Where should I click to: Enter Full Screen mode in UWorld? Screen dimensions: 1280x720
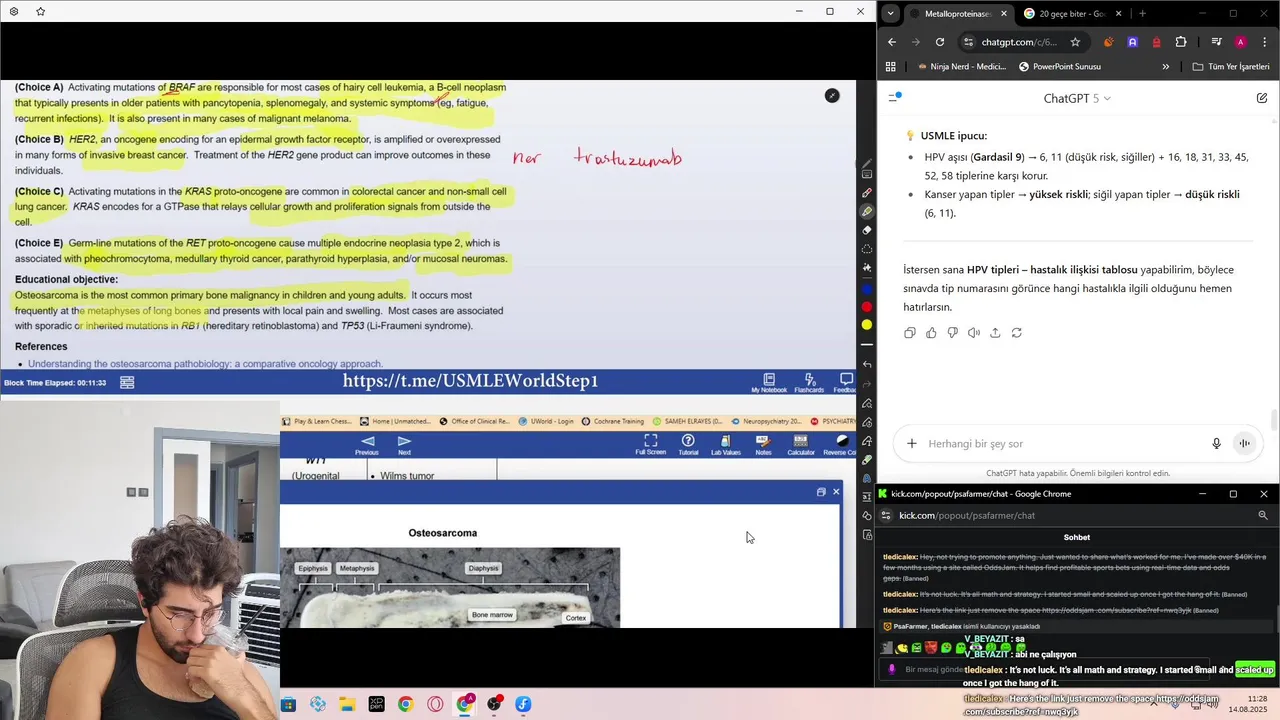(x=650, y=445)
